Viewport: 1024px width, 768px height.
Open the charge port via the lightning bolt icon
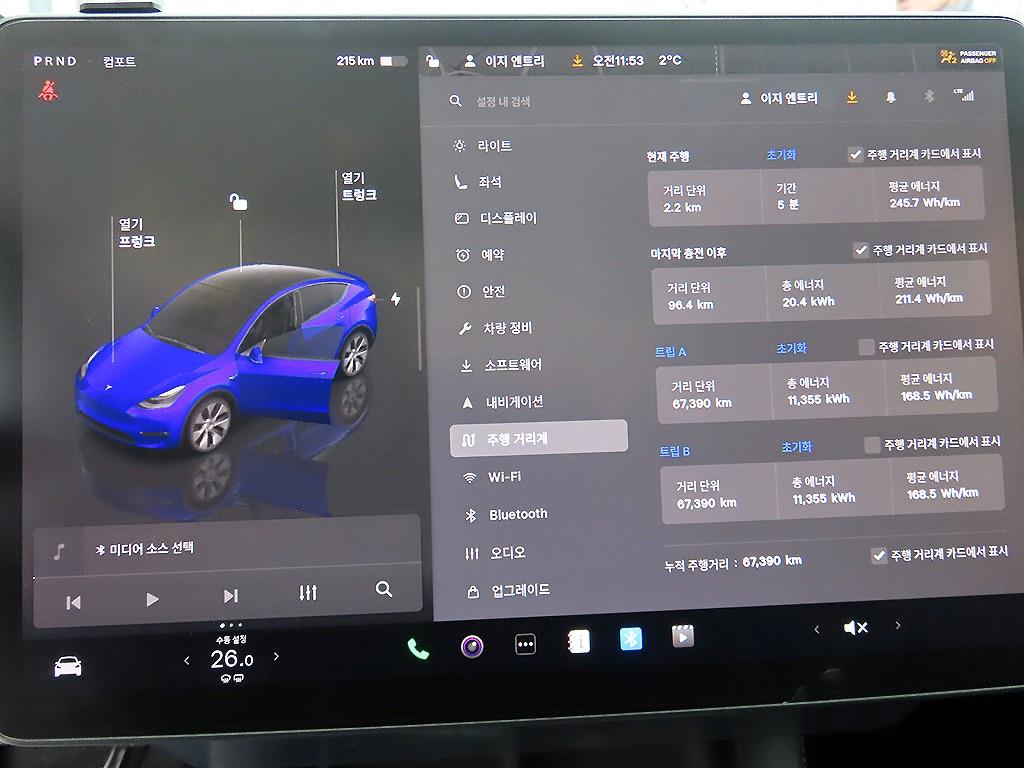tap(395, 299)
